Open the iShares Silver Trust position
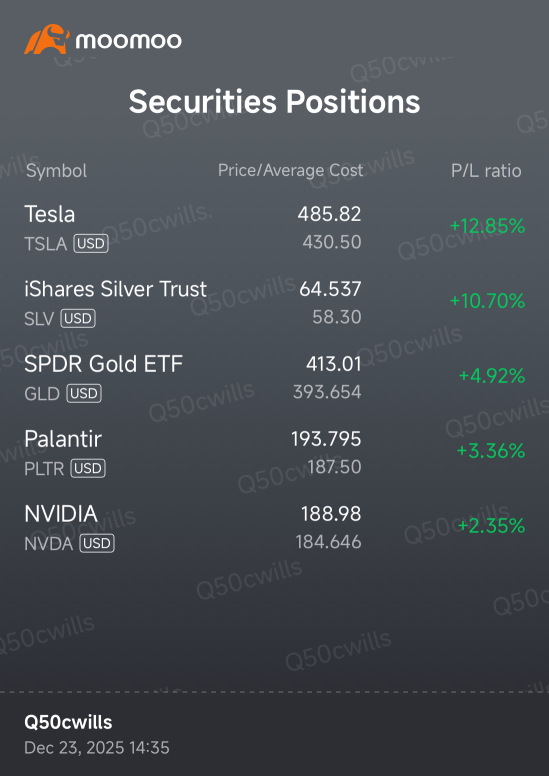Viewport: 549px width, 776px height. [274, 302]
